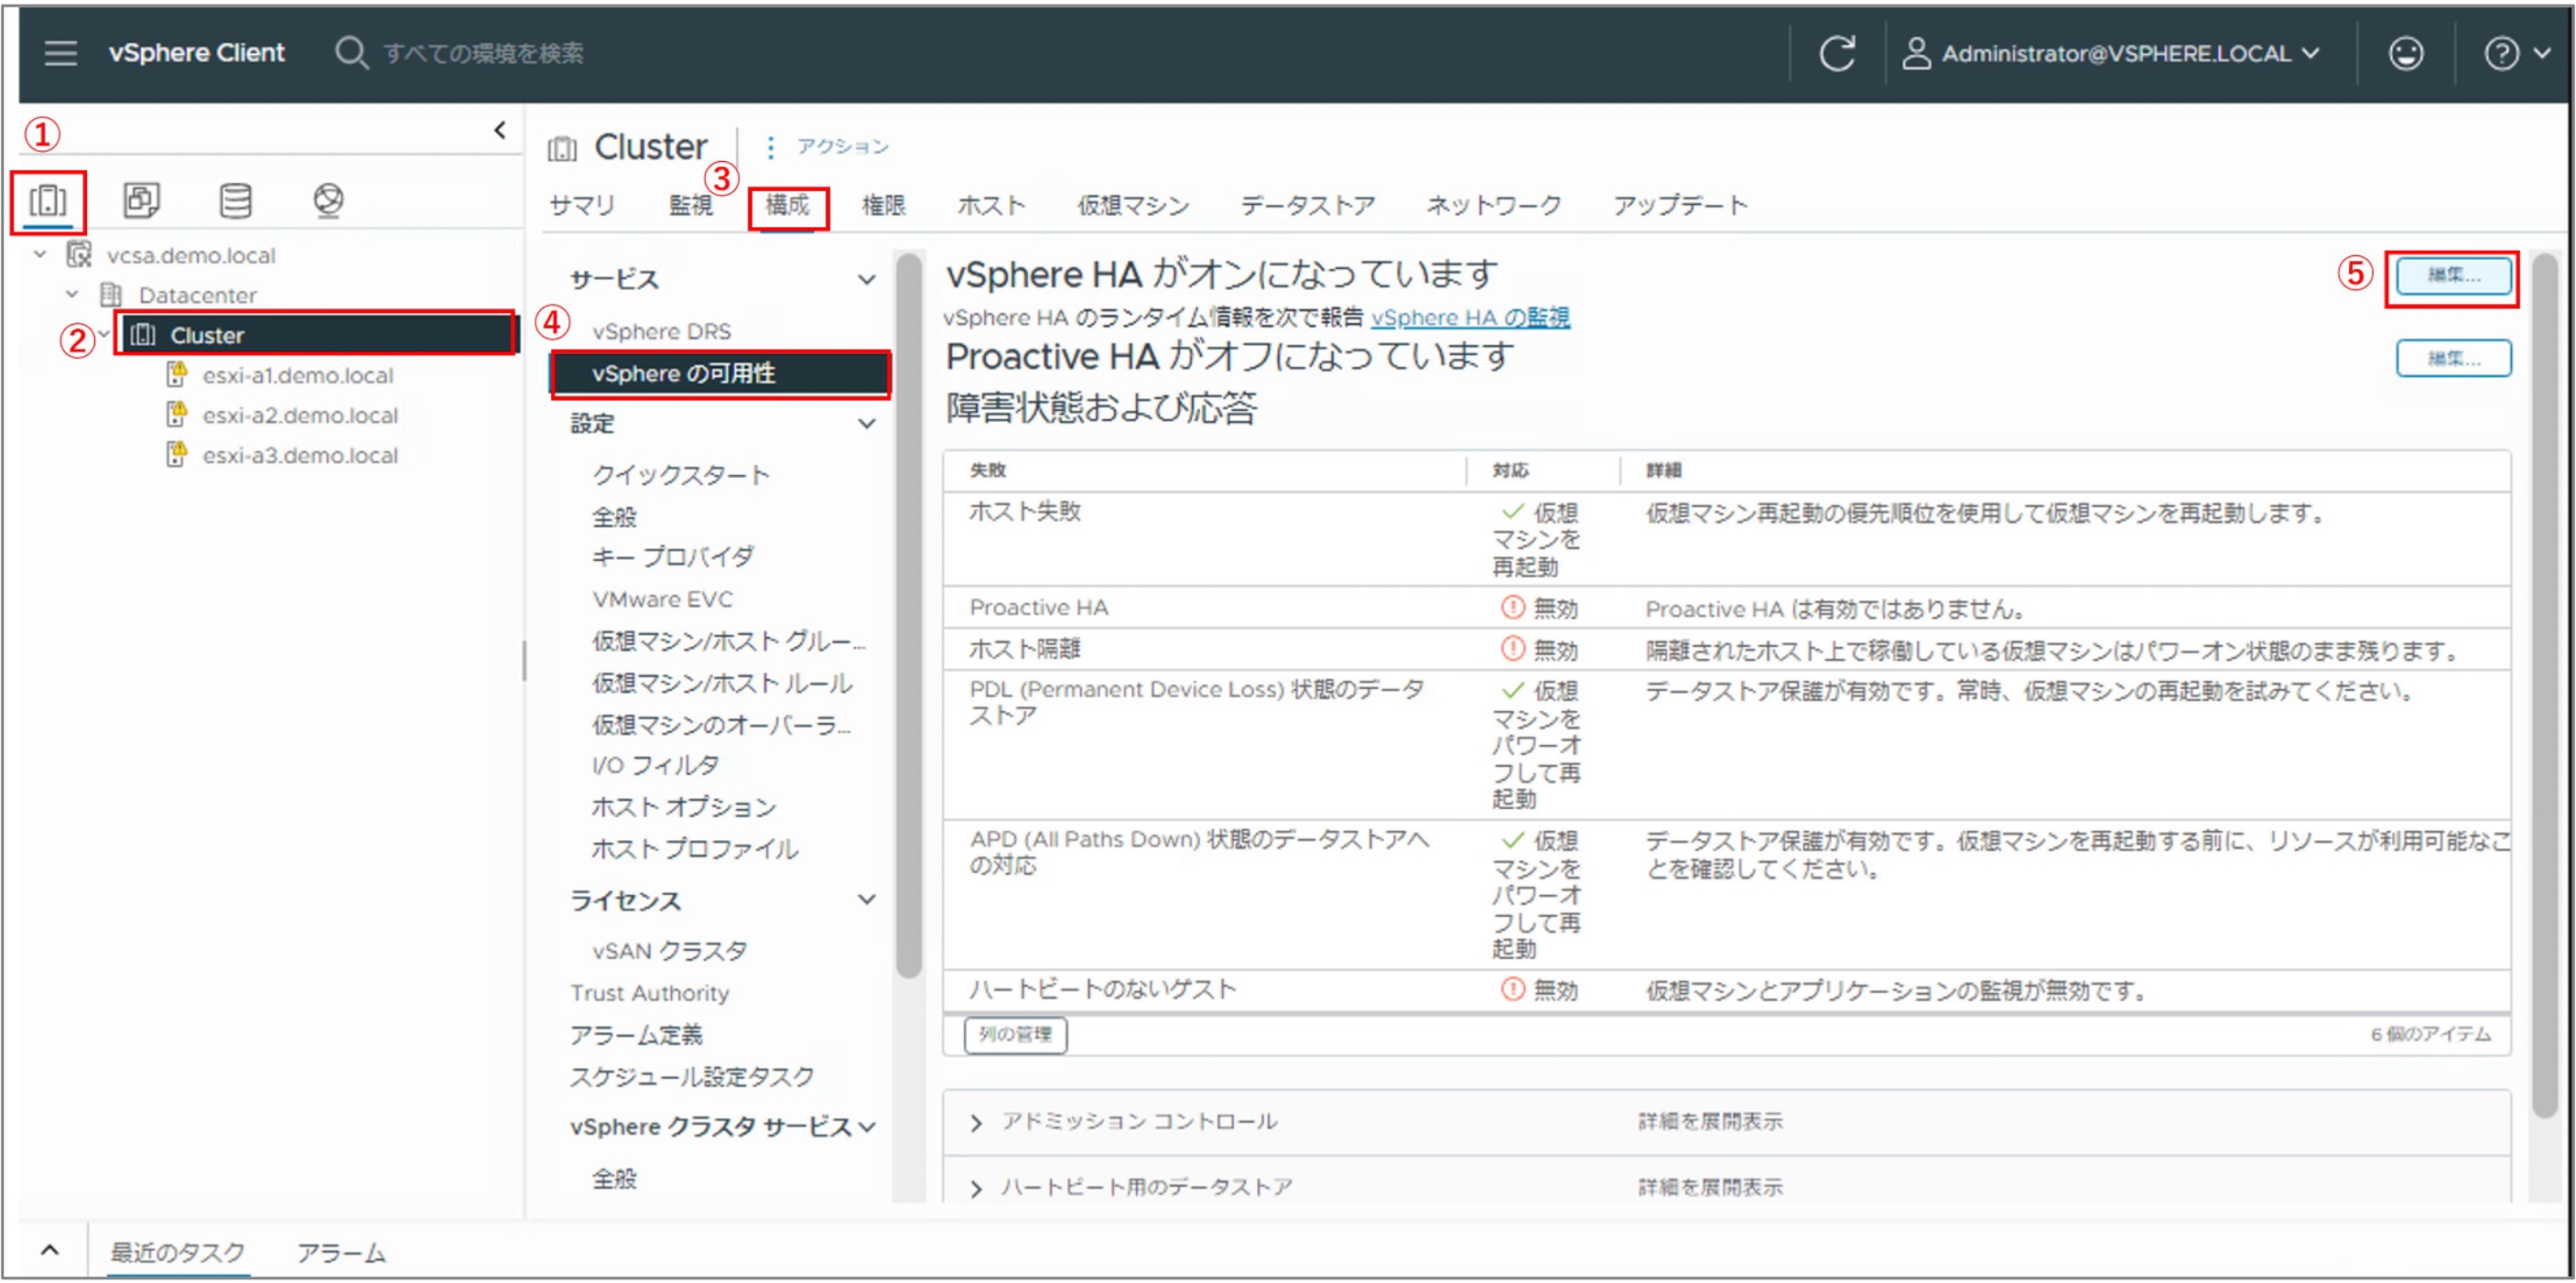2576x1283 pixels.
Task: Click the search magnifier icon
Action: (x=351, y=53)
